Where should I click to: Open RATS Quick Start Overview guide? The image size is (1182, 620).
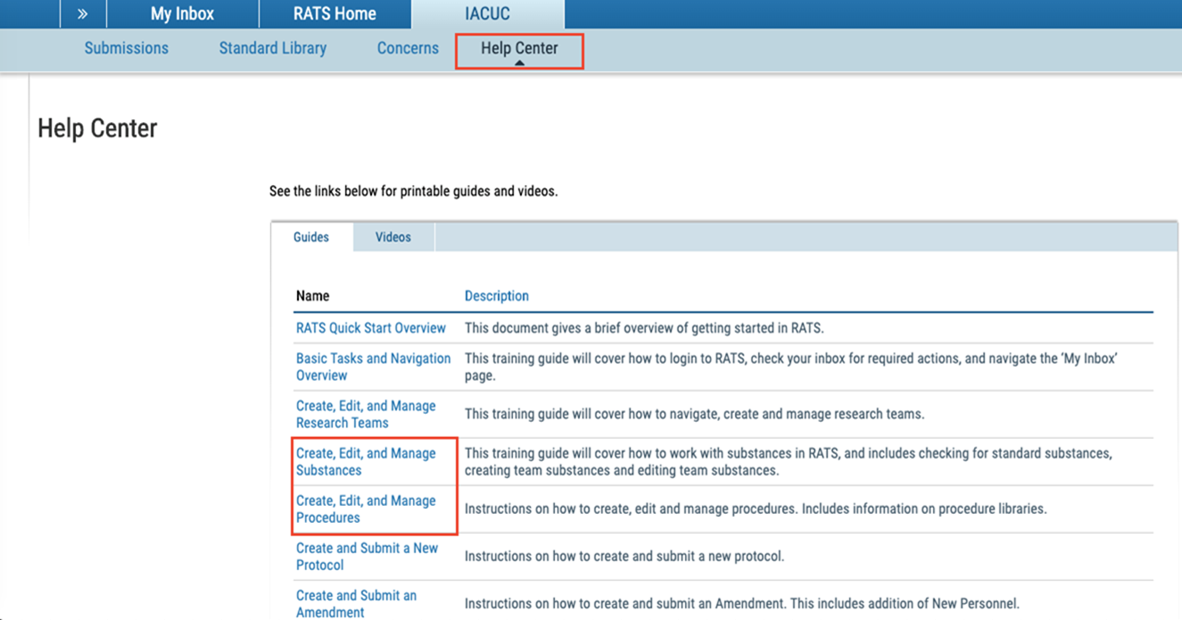click(x=371, y=328)
